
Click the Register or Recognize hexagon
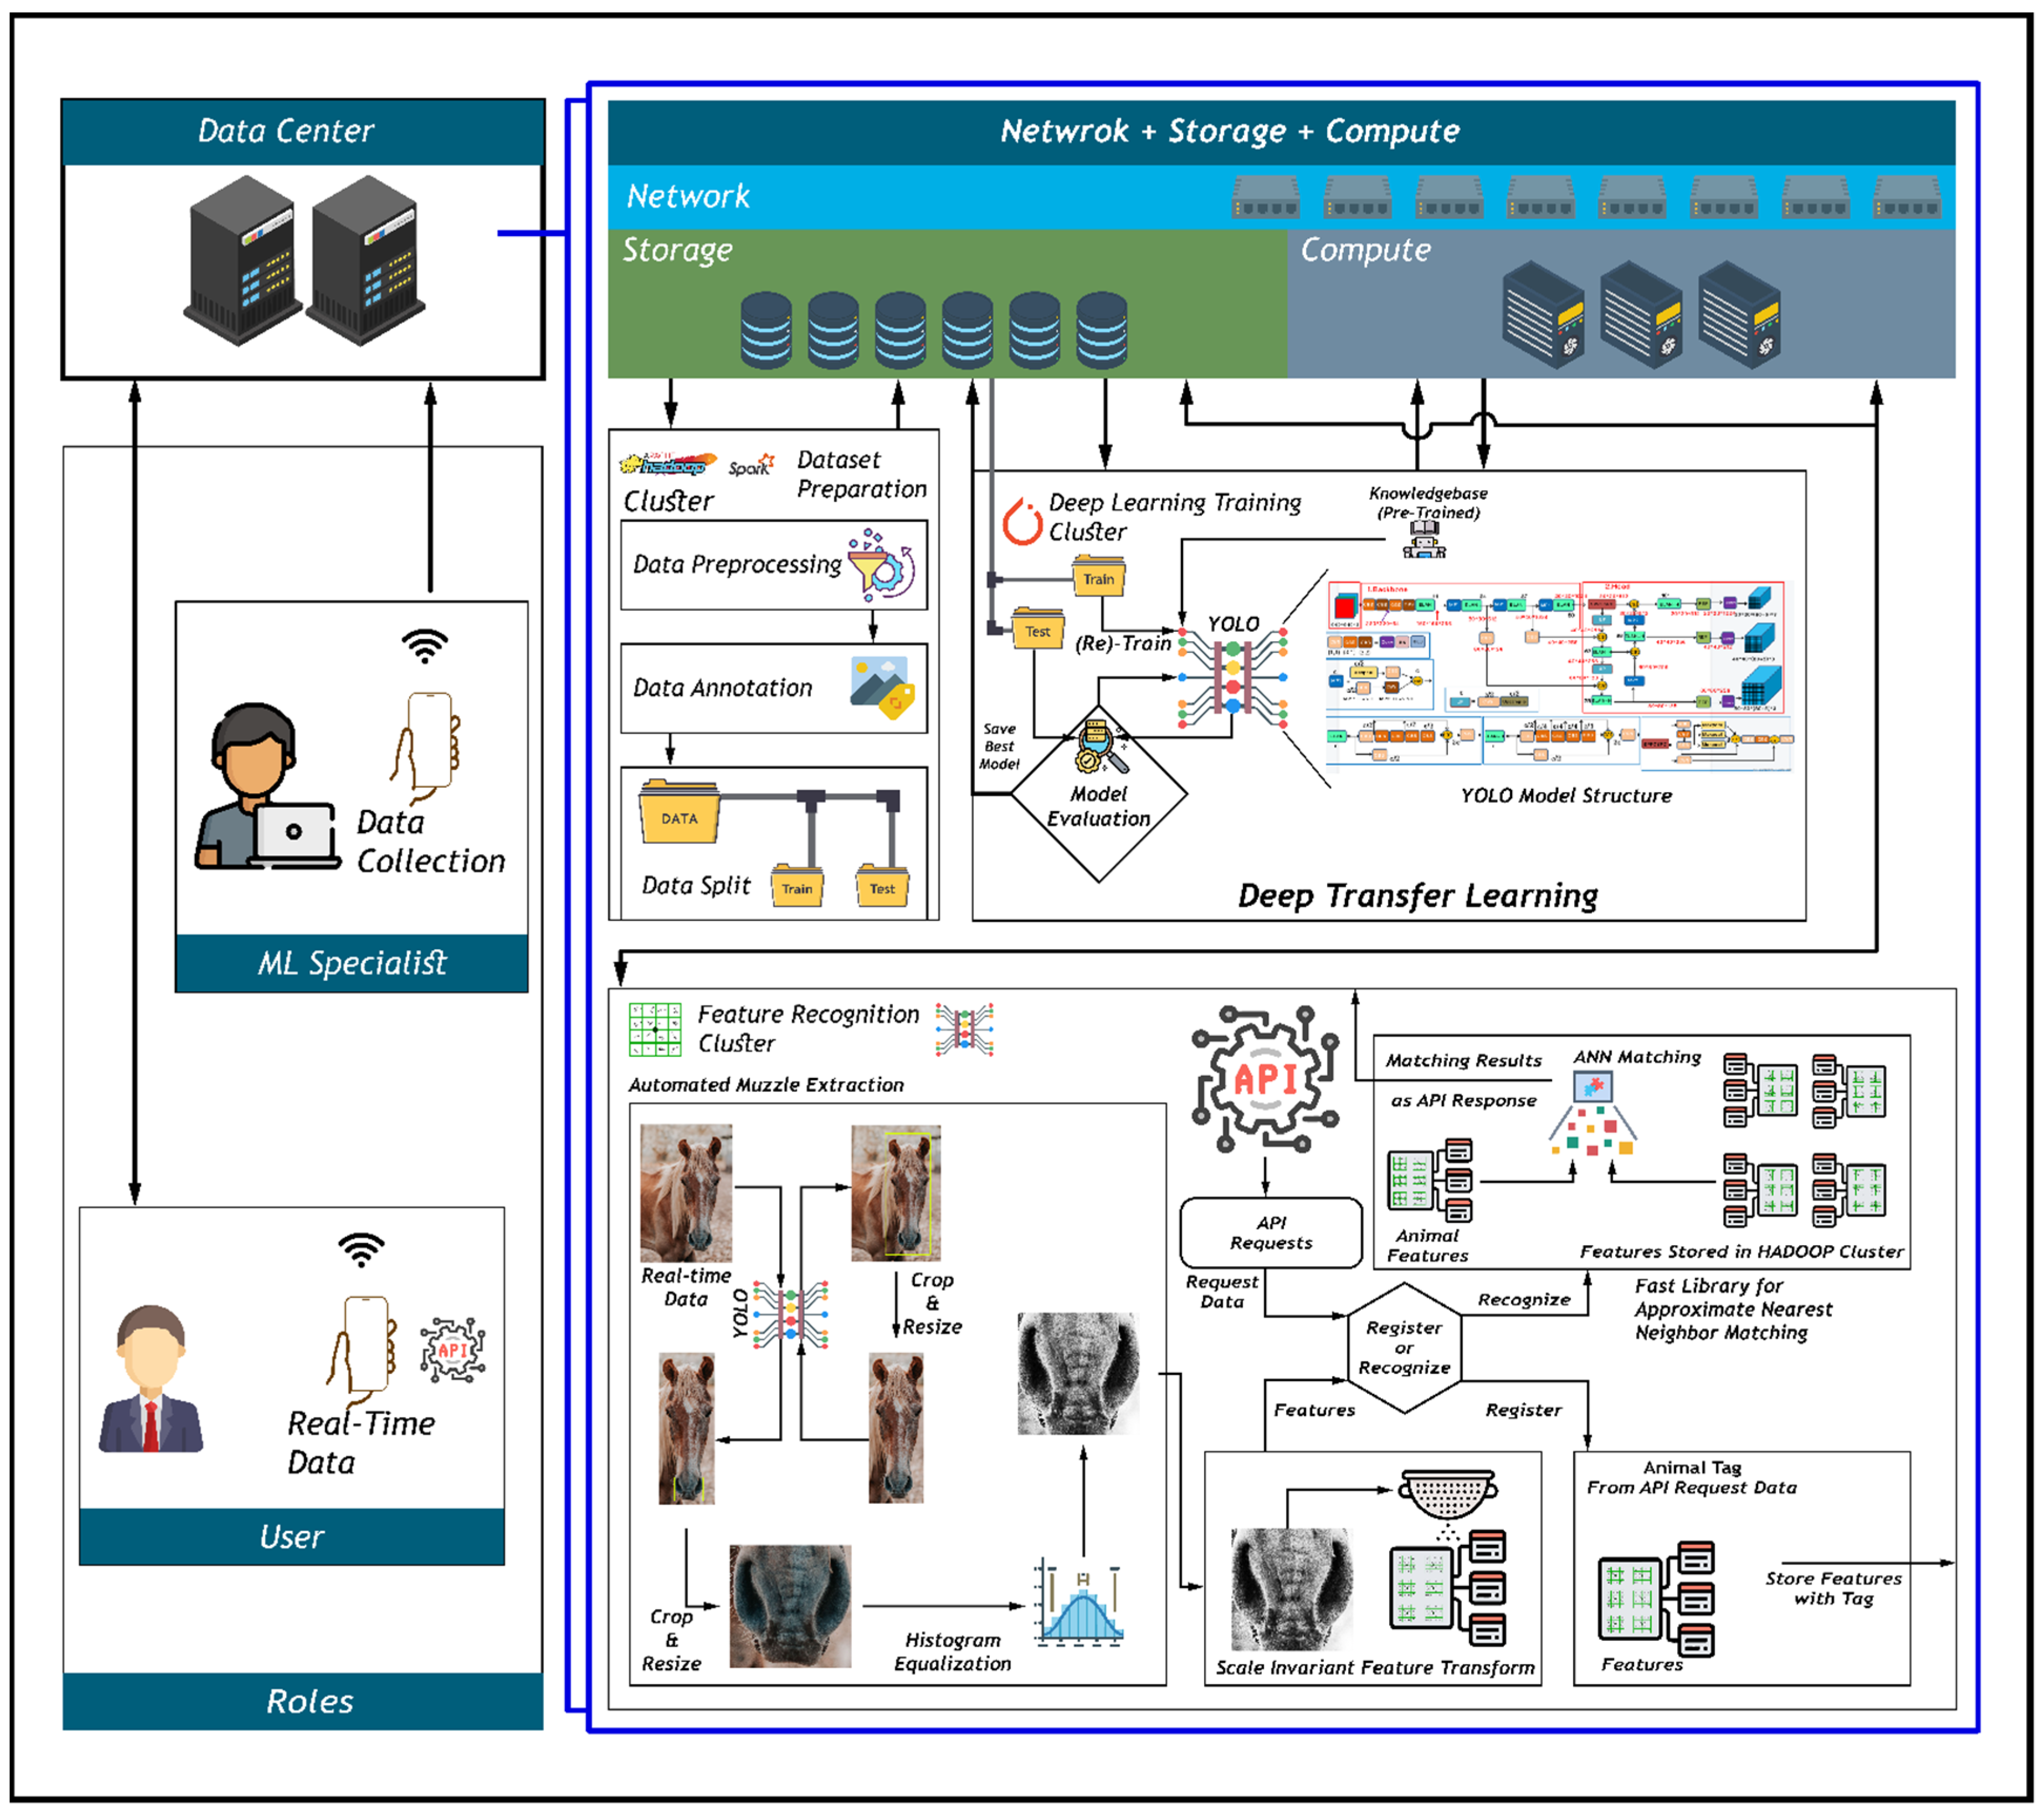1404,1347
